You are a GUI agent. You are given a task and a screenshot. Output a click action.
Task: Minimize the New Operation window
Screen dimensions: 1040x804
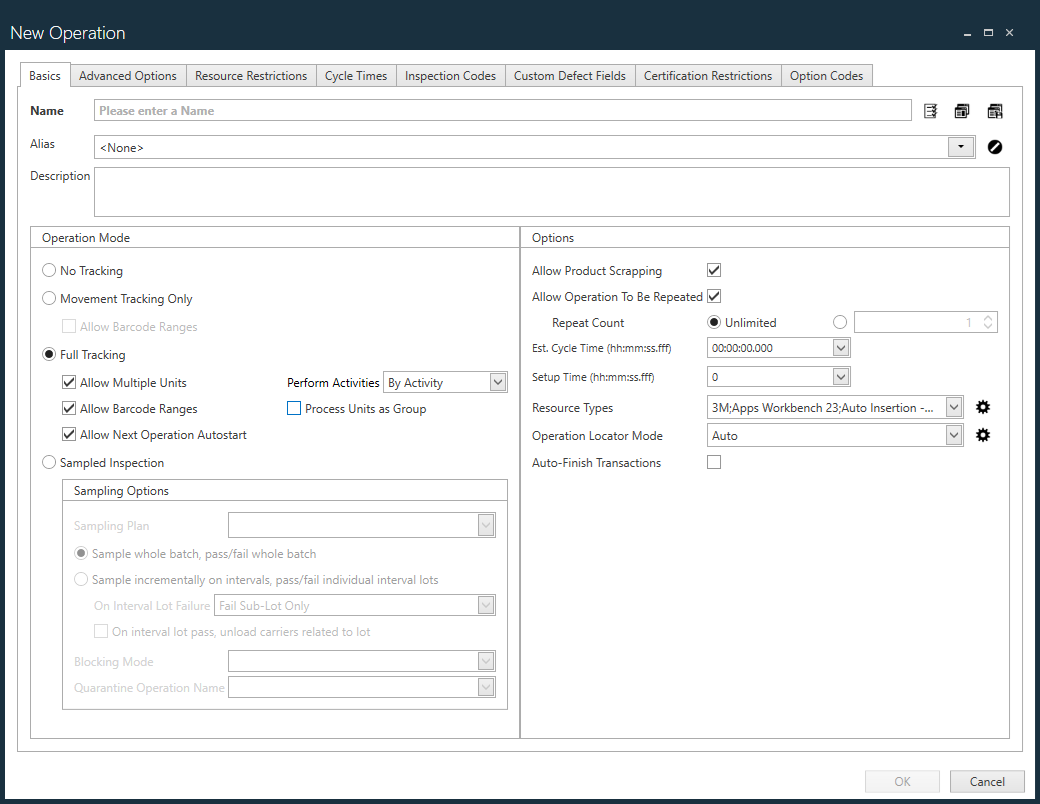(x=967, y=33)
